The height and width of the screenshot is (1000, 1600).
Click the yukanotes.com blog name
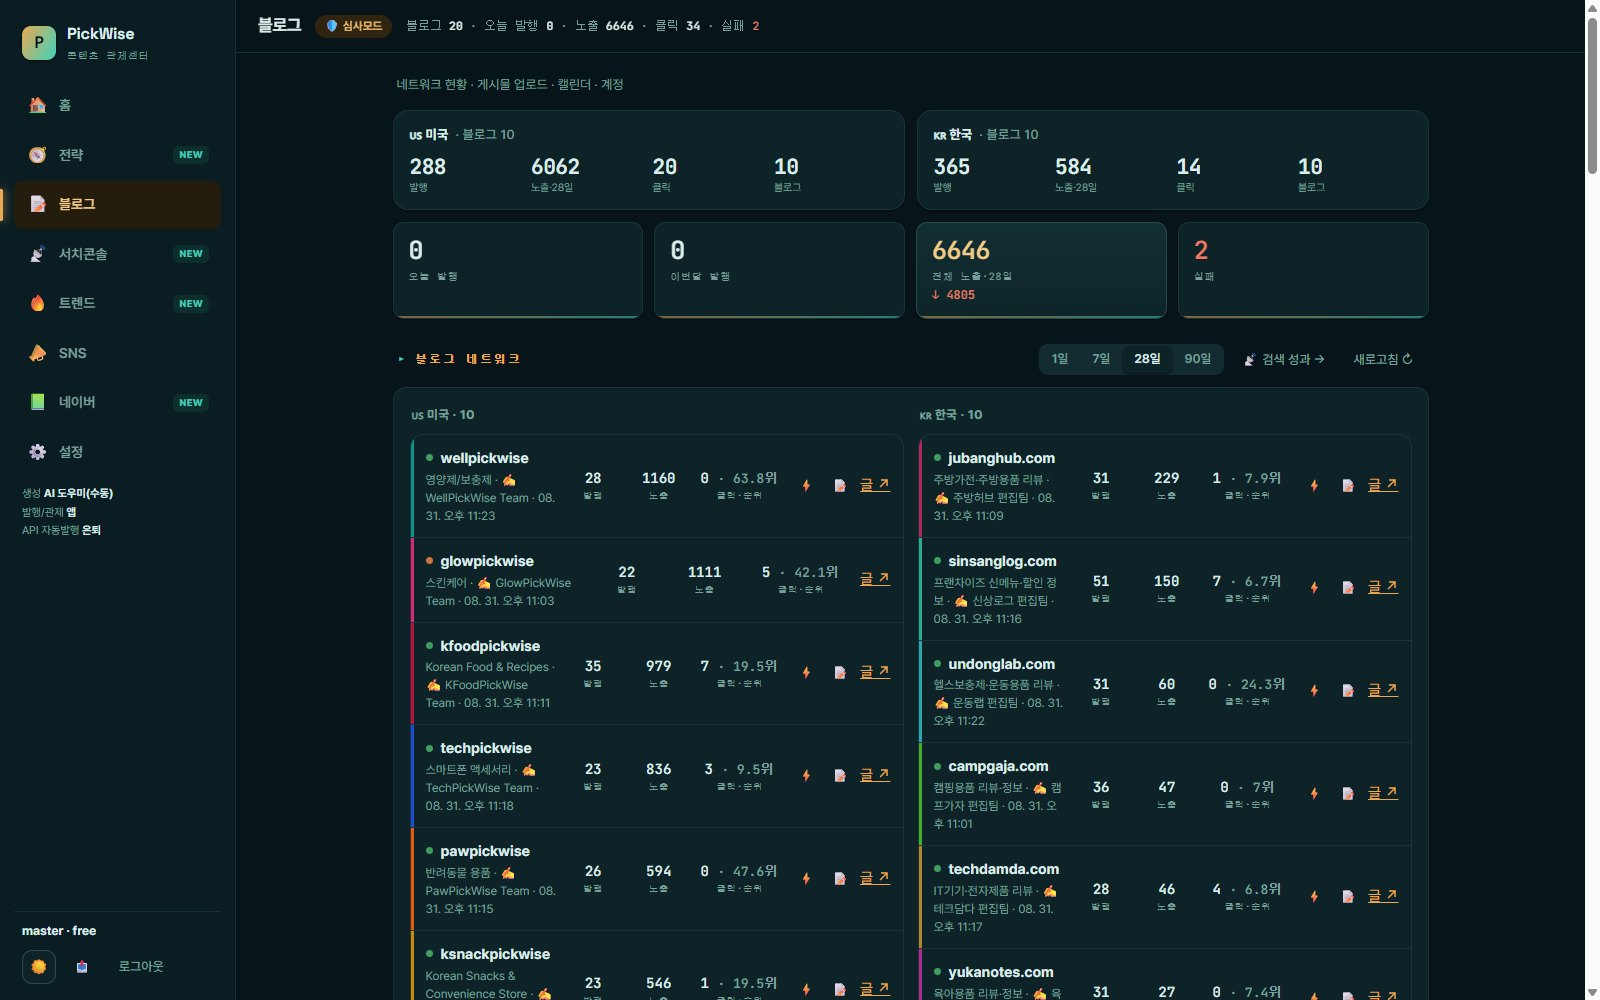coord(1001,972)
